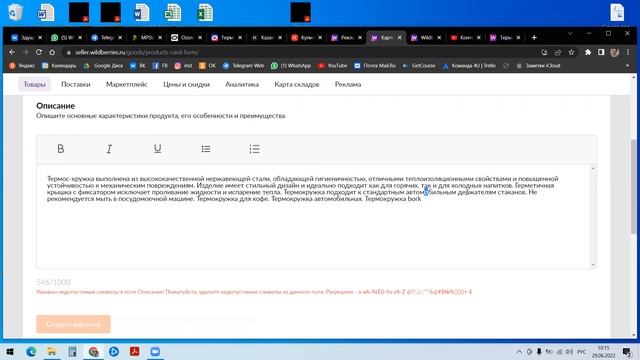The height and width of the screenshot is (360, 640).
Task: Open GetCourse bookmark
Action: tap(419, 66)
